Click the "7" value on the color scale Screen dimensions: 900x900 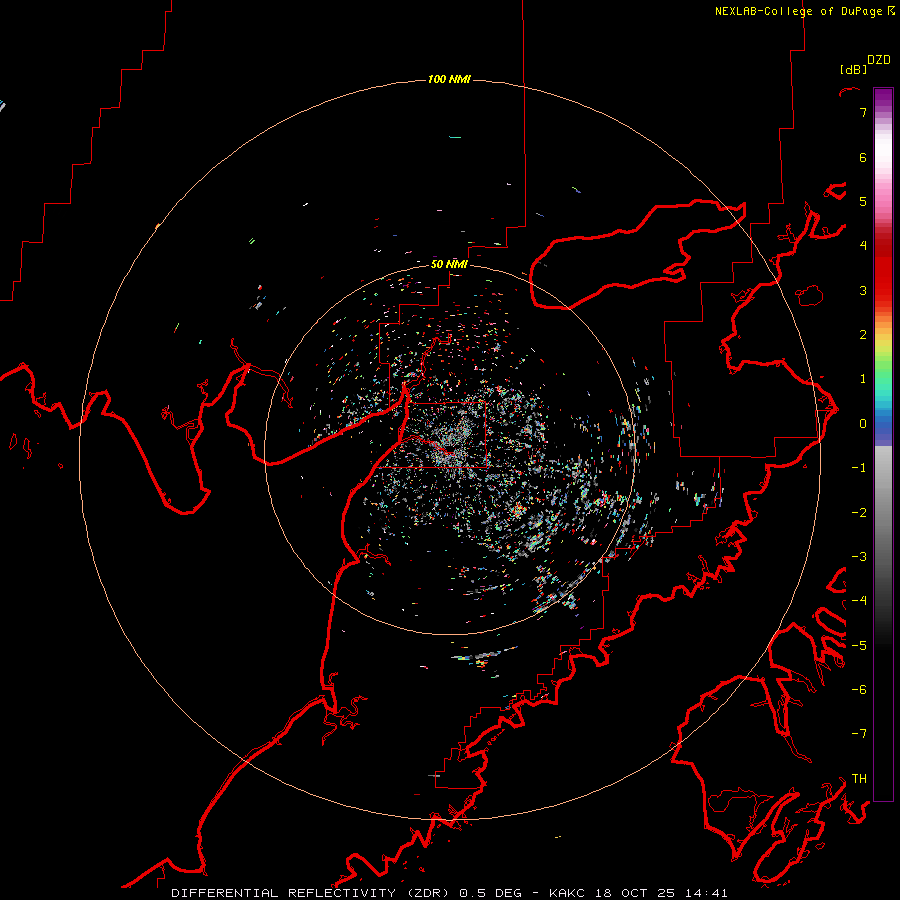pos(863,112)
